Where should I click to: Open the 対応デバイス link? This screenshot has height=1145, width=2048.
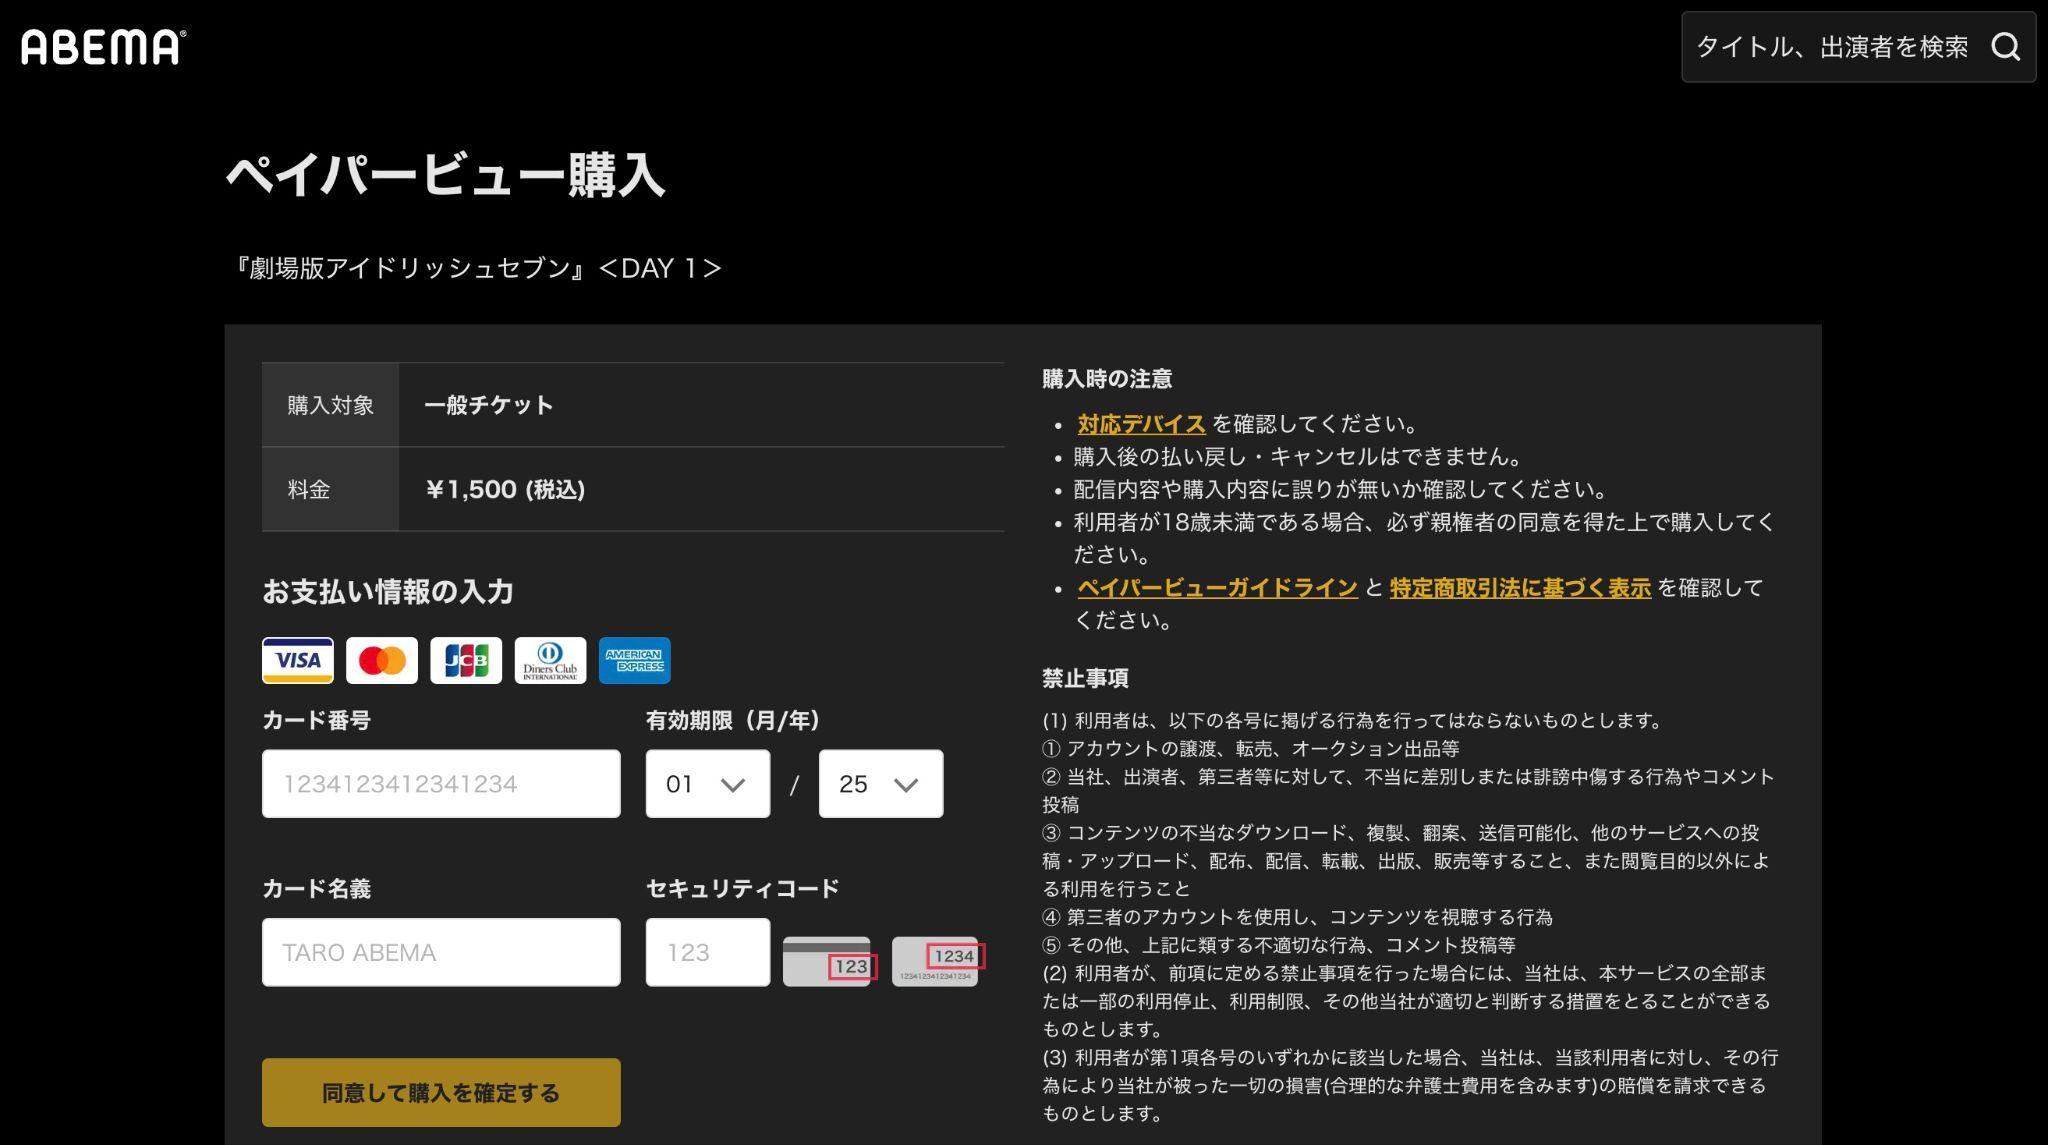(x=1141, y=424)
